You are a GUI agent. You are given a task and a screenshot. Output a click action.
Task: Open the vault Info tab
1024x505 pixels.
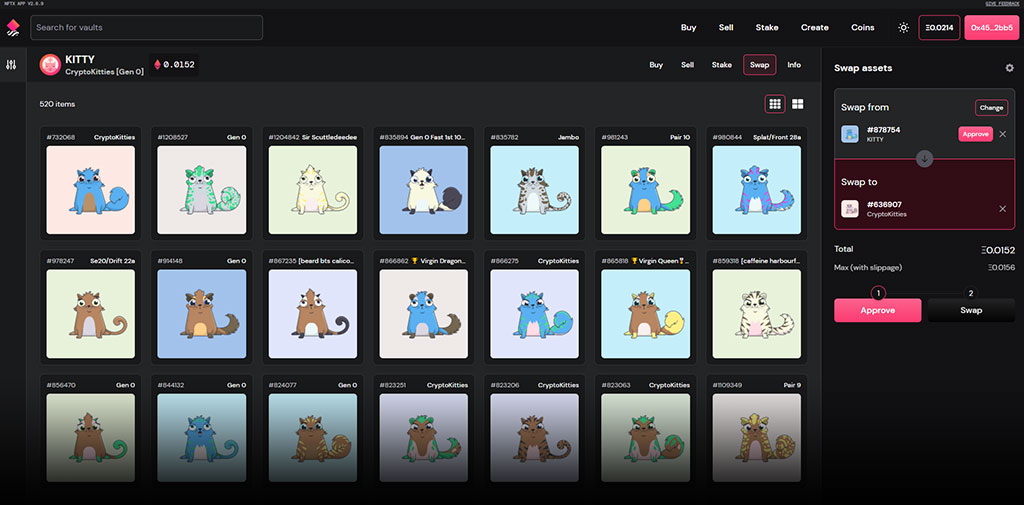pyautogui.click(x=794, y=65)
